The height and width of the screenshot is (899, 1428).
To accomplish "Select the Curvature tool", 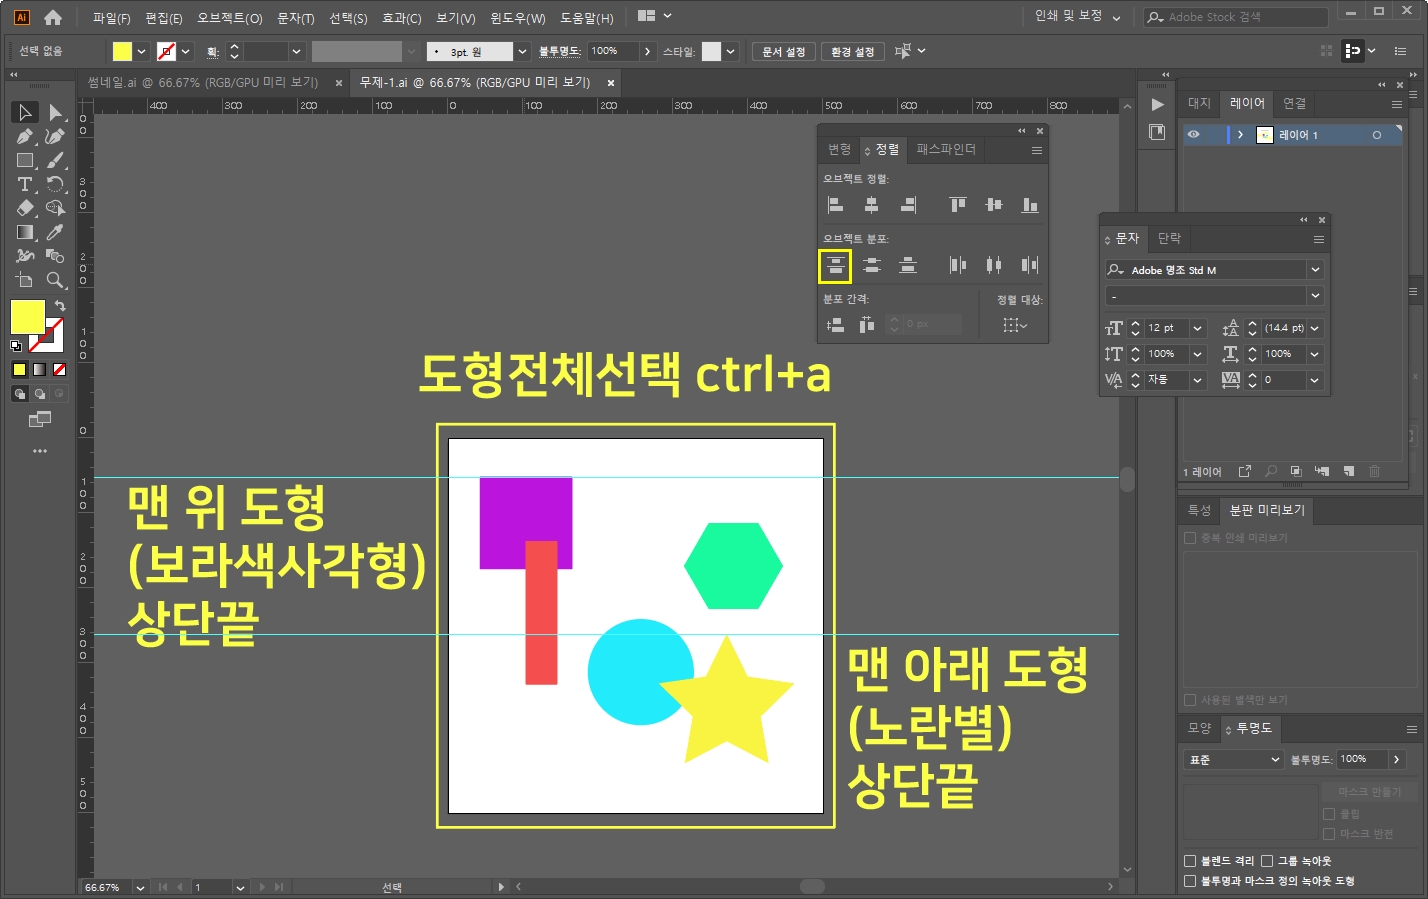I will [x=56, y=136].
